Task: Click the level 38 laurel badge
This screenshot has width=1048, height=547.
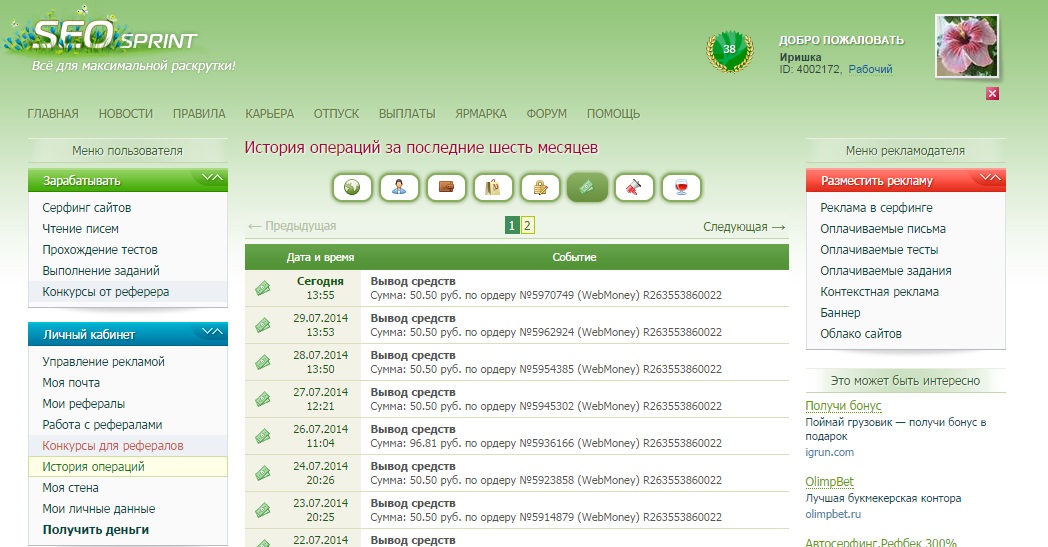Action: [x=729, y=51]
